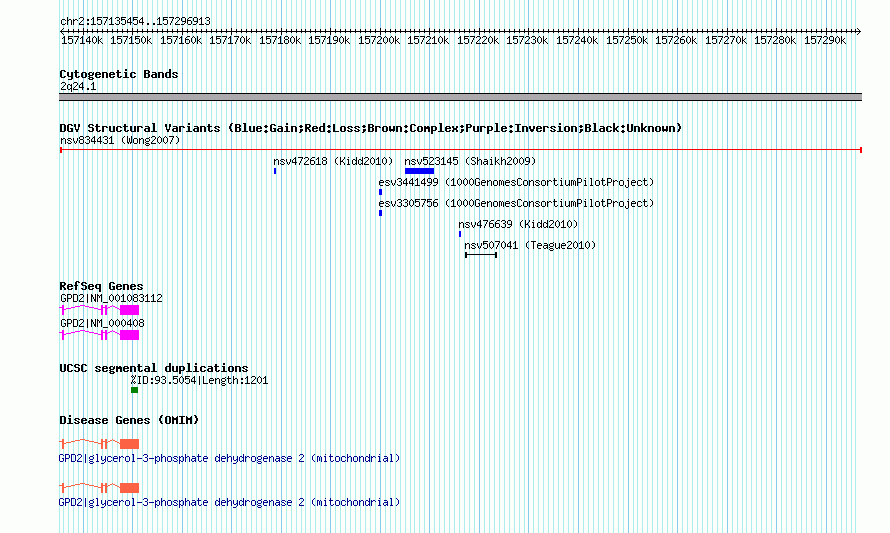Click the second orange OMIM GPD2 gene glyph
The image size is (890, 533).
pyautogui.click(x=99, y=488)
